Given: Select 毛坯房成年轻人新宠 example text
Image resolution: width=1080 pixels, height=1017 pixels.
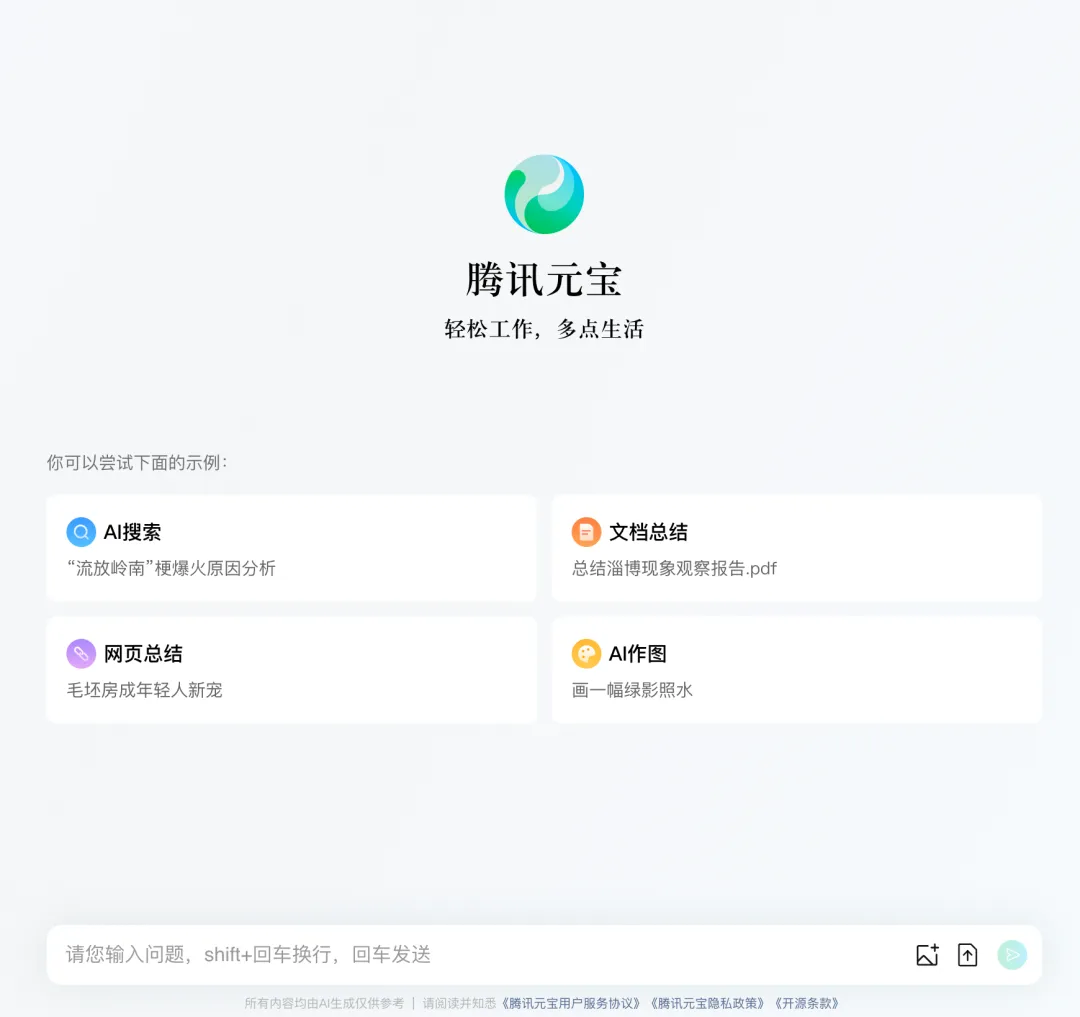Looking at the screenshot, I should click(145, 690).
